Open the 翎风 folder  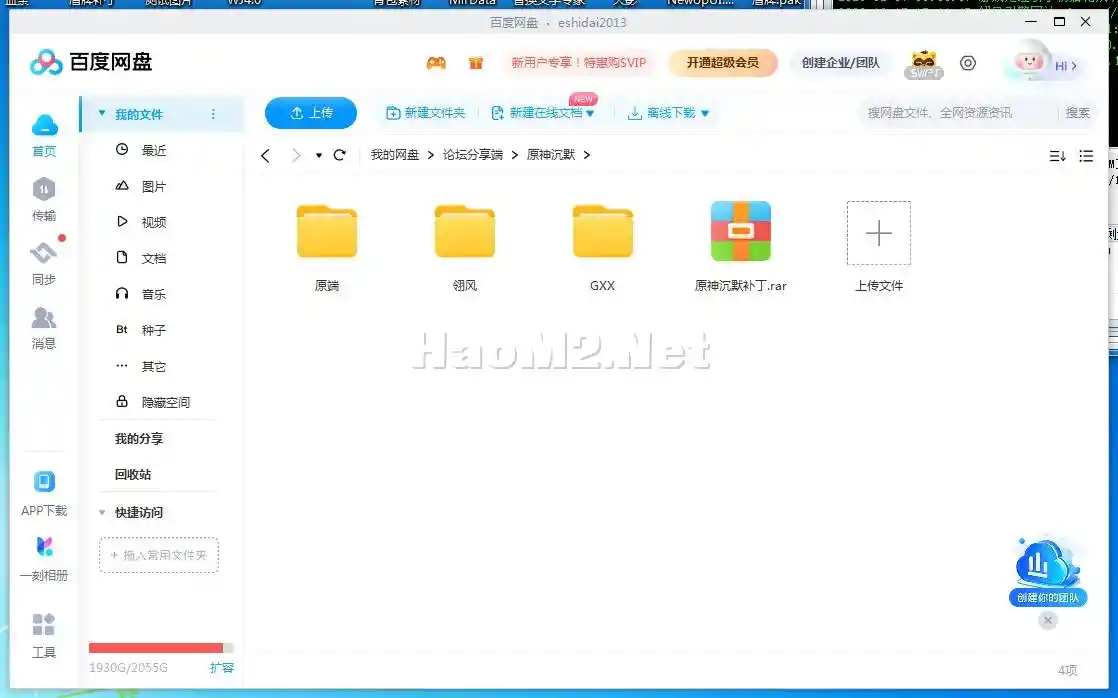click(x=465, y=247)
